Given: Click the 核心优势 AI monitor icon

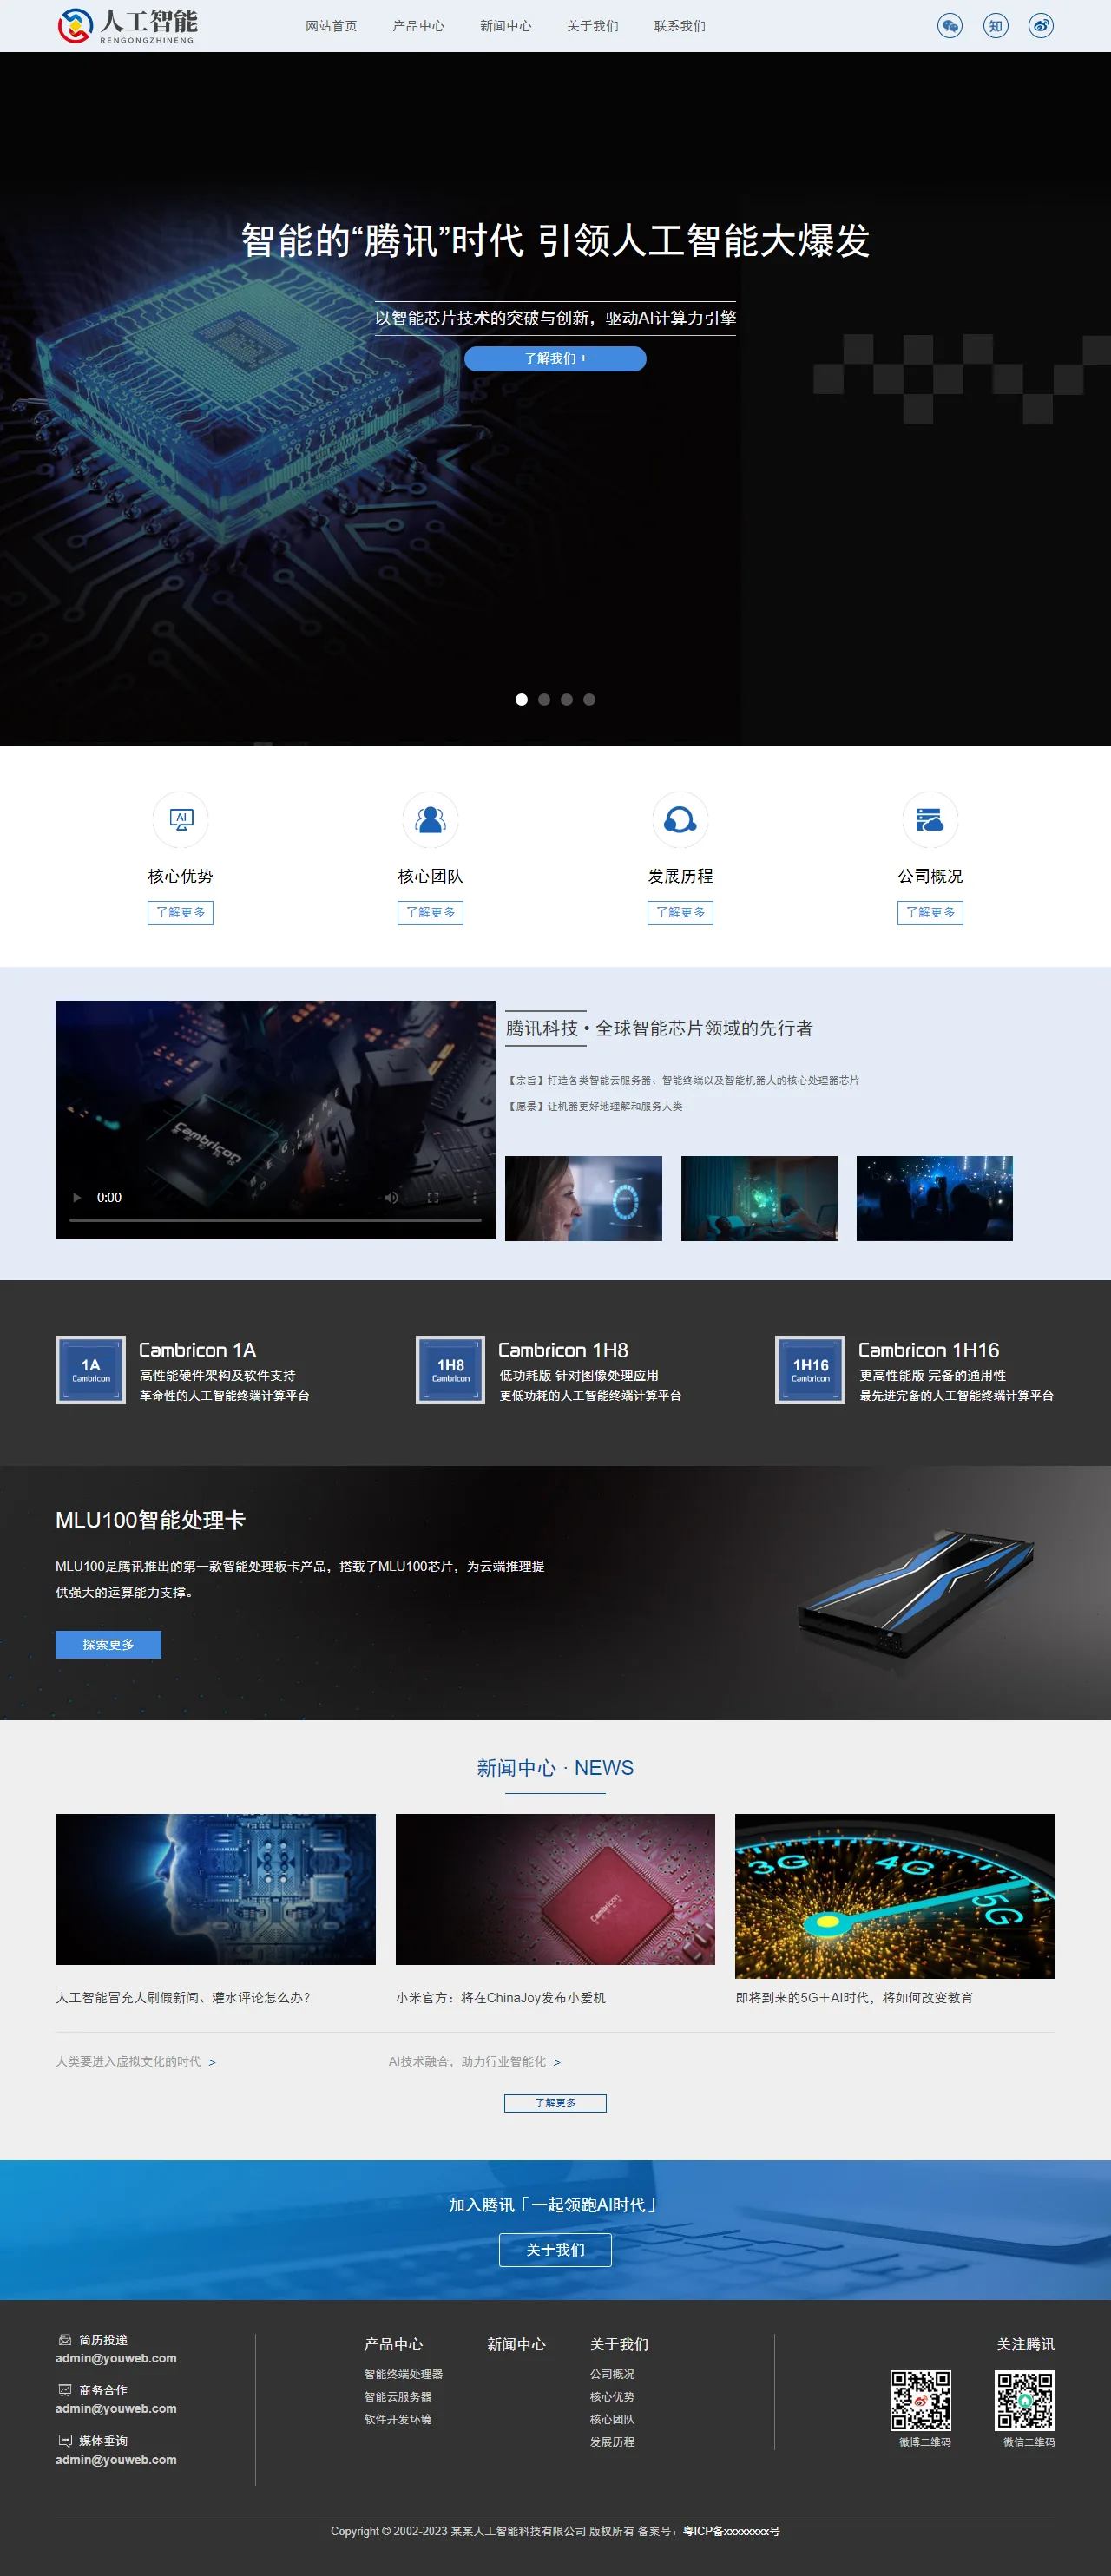Looking at the screenshot, I should coord(181,820).
